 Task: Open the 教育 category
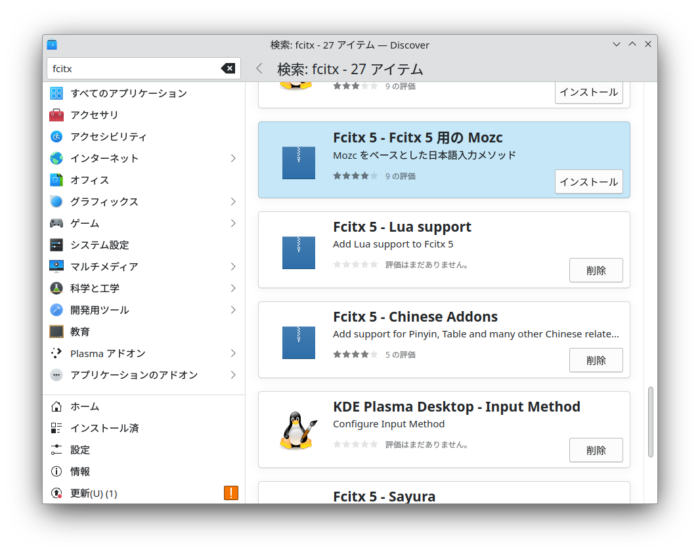tap(144, 331)
